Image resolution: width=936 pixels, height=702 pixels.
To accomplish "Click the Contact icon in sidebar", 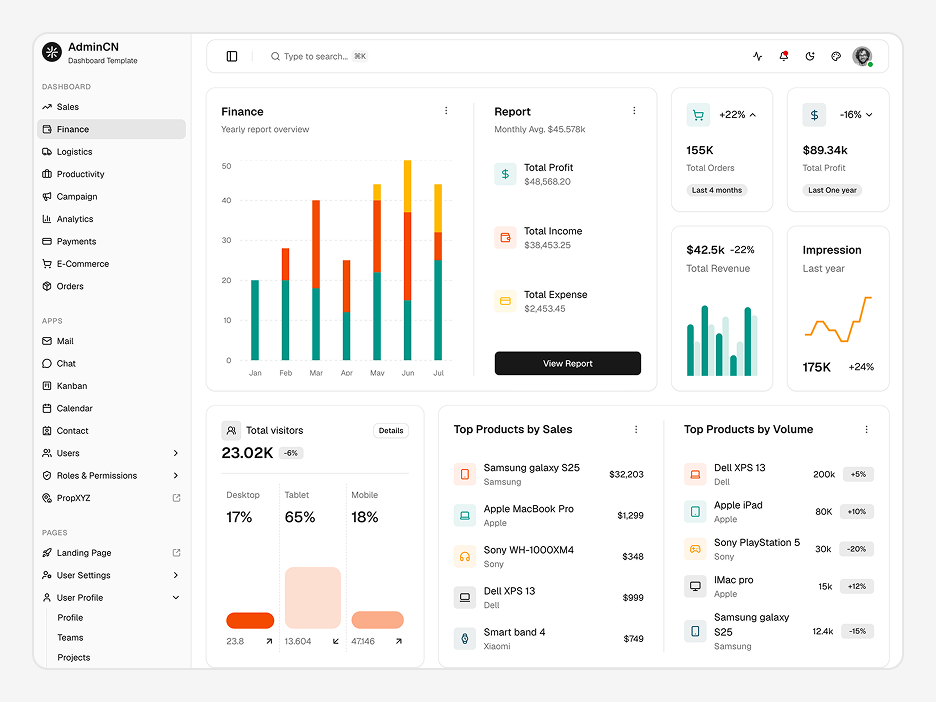I will (47, 430).
